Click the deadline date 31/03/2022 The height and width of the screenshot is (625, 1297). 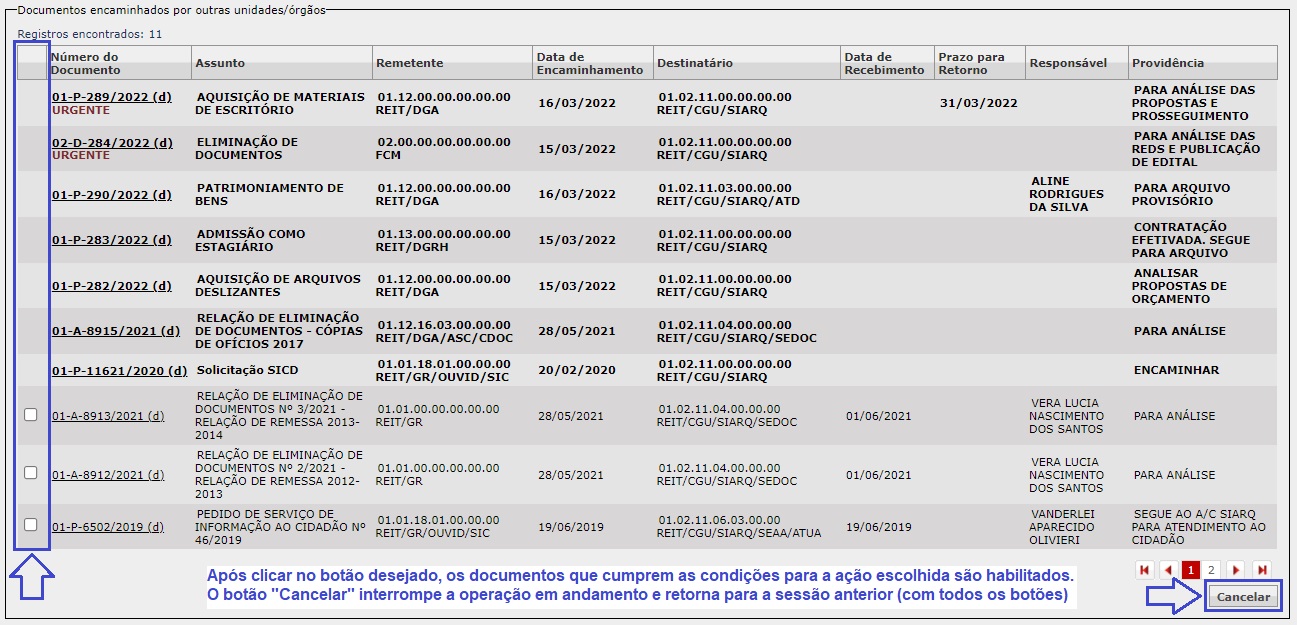pos(979,103)
